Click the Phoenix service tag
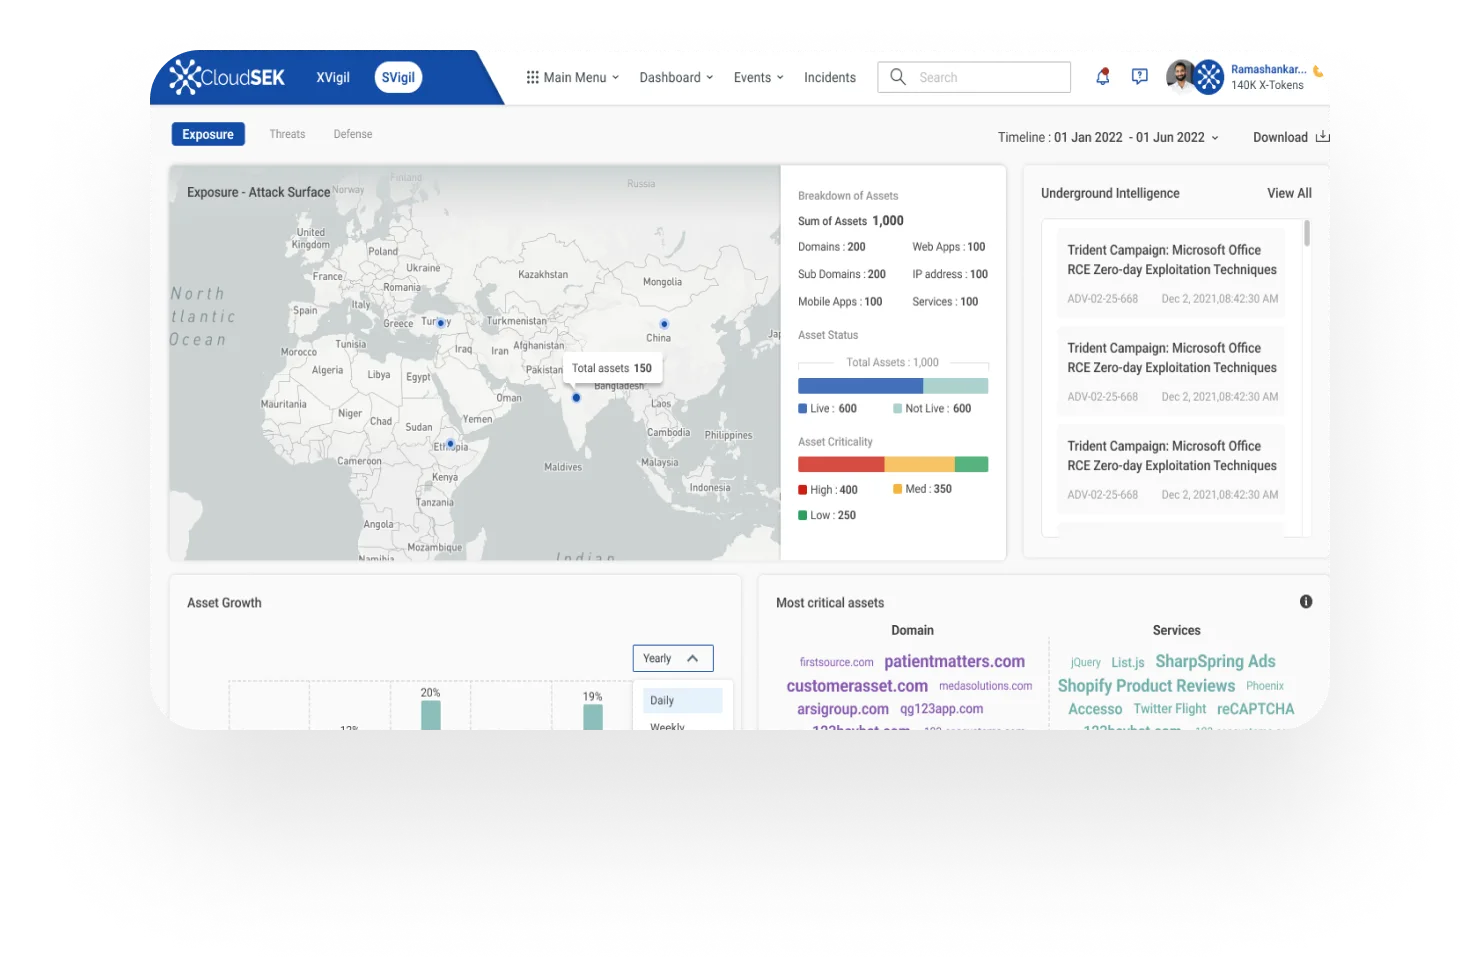1480x980 pixels. pyautogui.click(x=1264, y=686)
